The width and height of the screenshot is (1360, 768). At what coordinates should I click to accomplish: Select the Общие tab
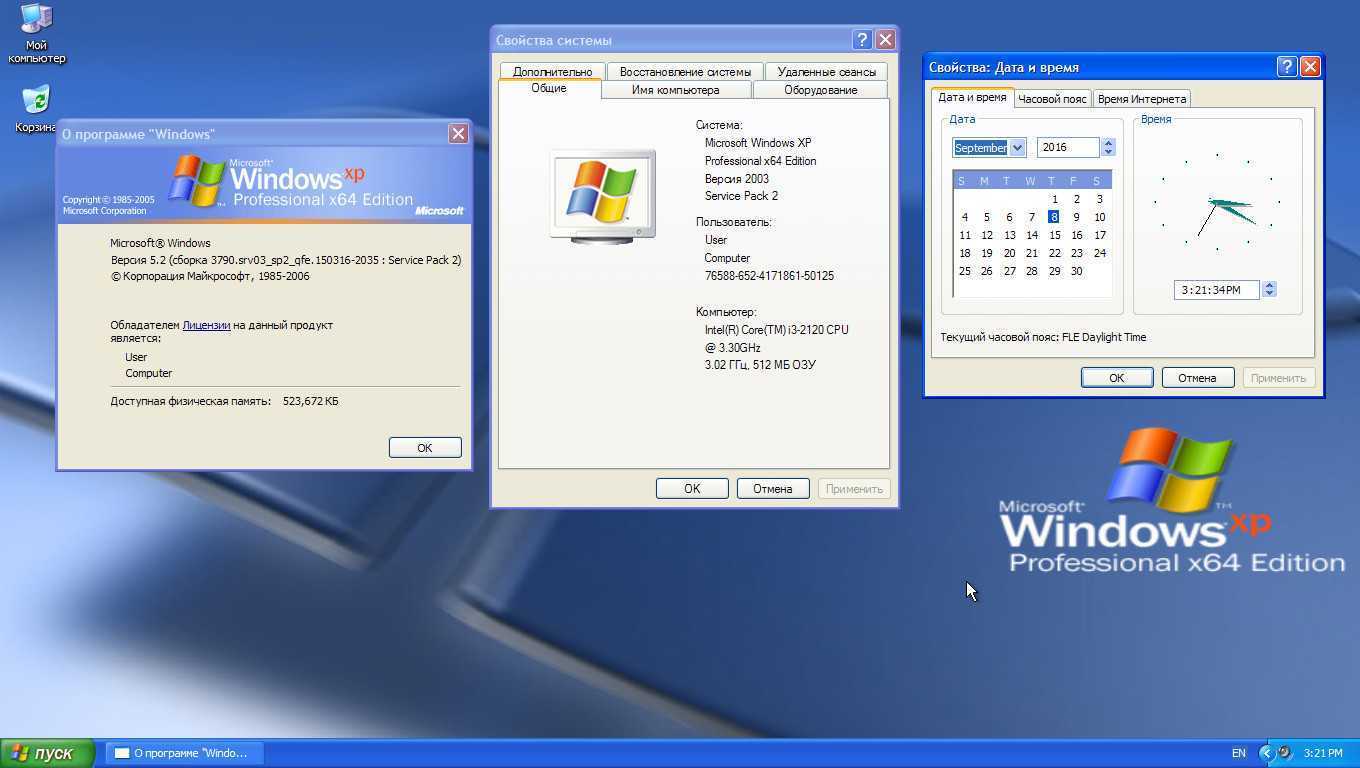point(549,88)
